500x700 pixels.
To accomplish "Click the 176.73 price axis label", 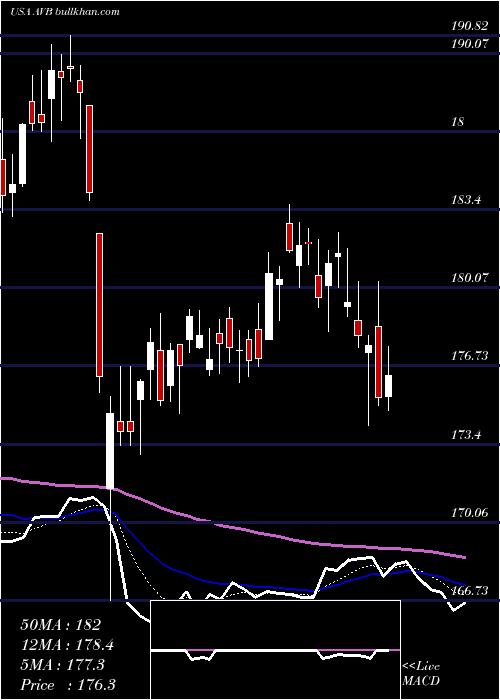I will click(x=469, y=356).
